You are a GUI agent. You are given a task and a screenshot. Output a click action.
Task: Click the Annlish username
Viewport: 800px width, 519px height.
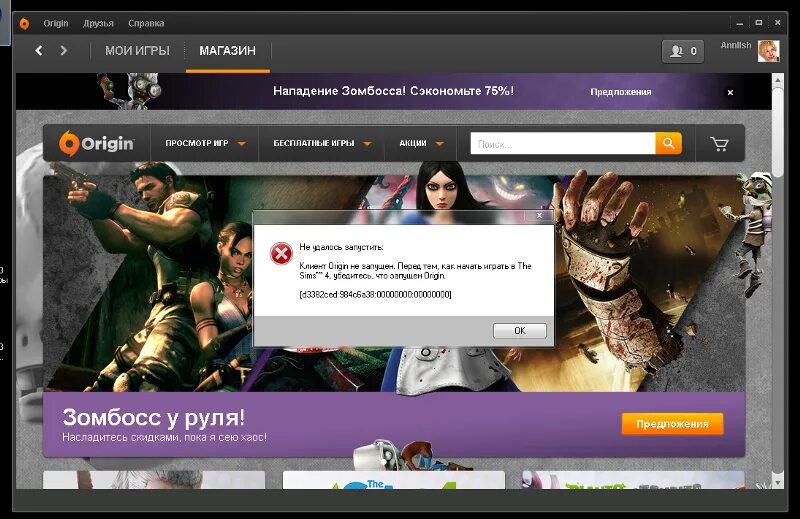click(x=736, y=45)
